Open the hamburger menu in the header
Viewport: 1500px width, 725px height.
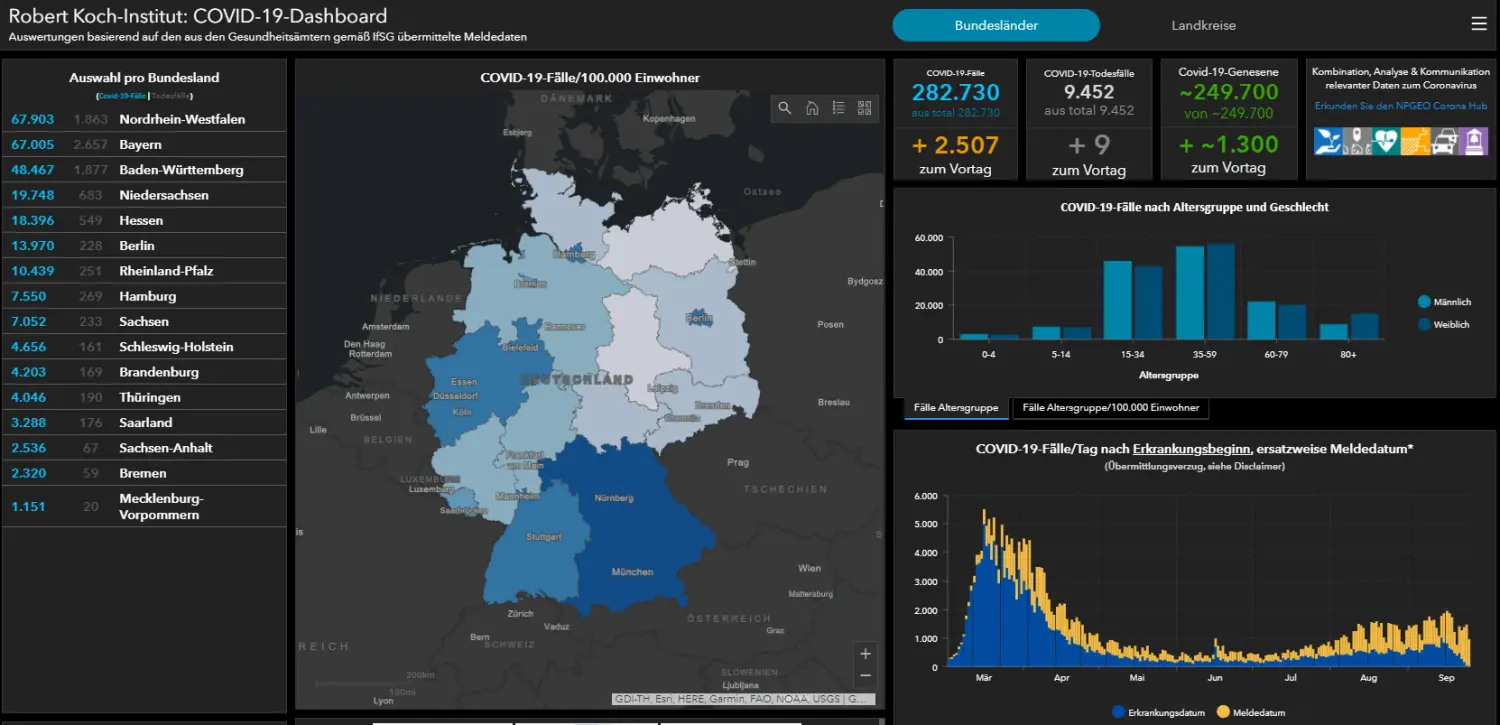(1479, 24)
